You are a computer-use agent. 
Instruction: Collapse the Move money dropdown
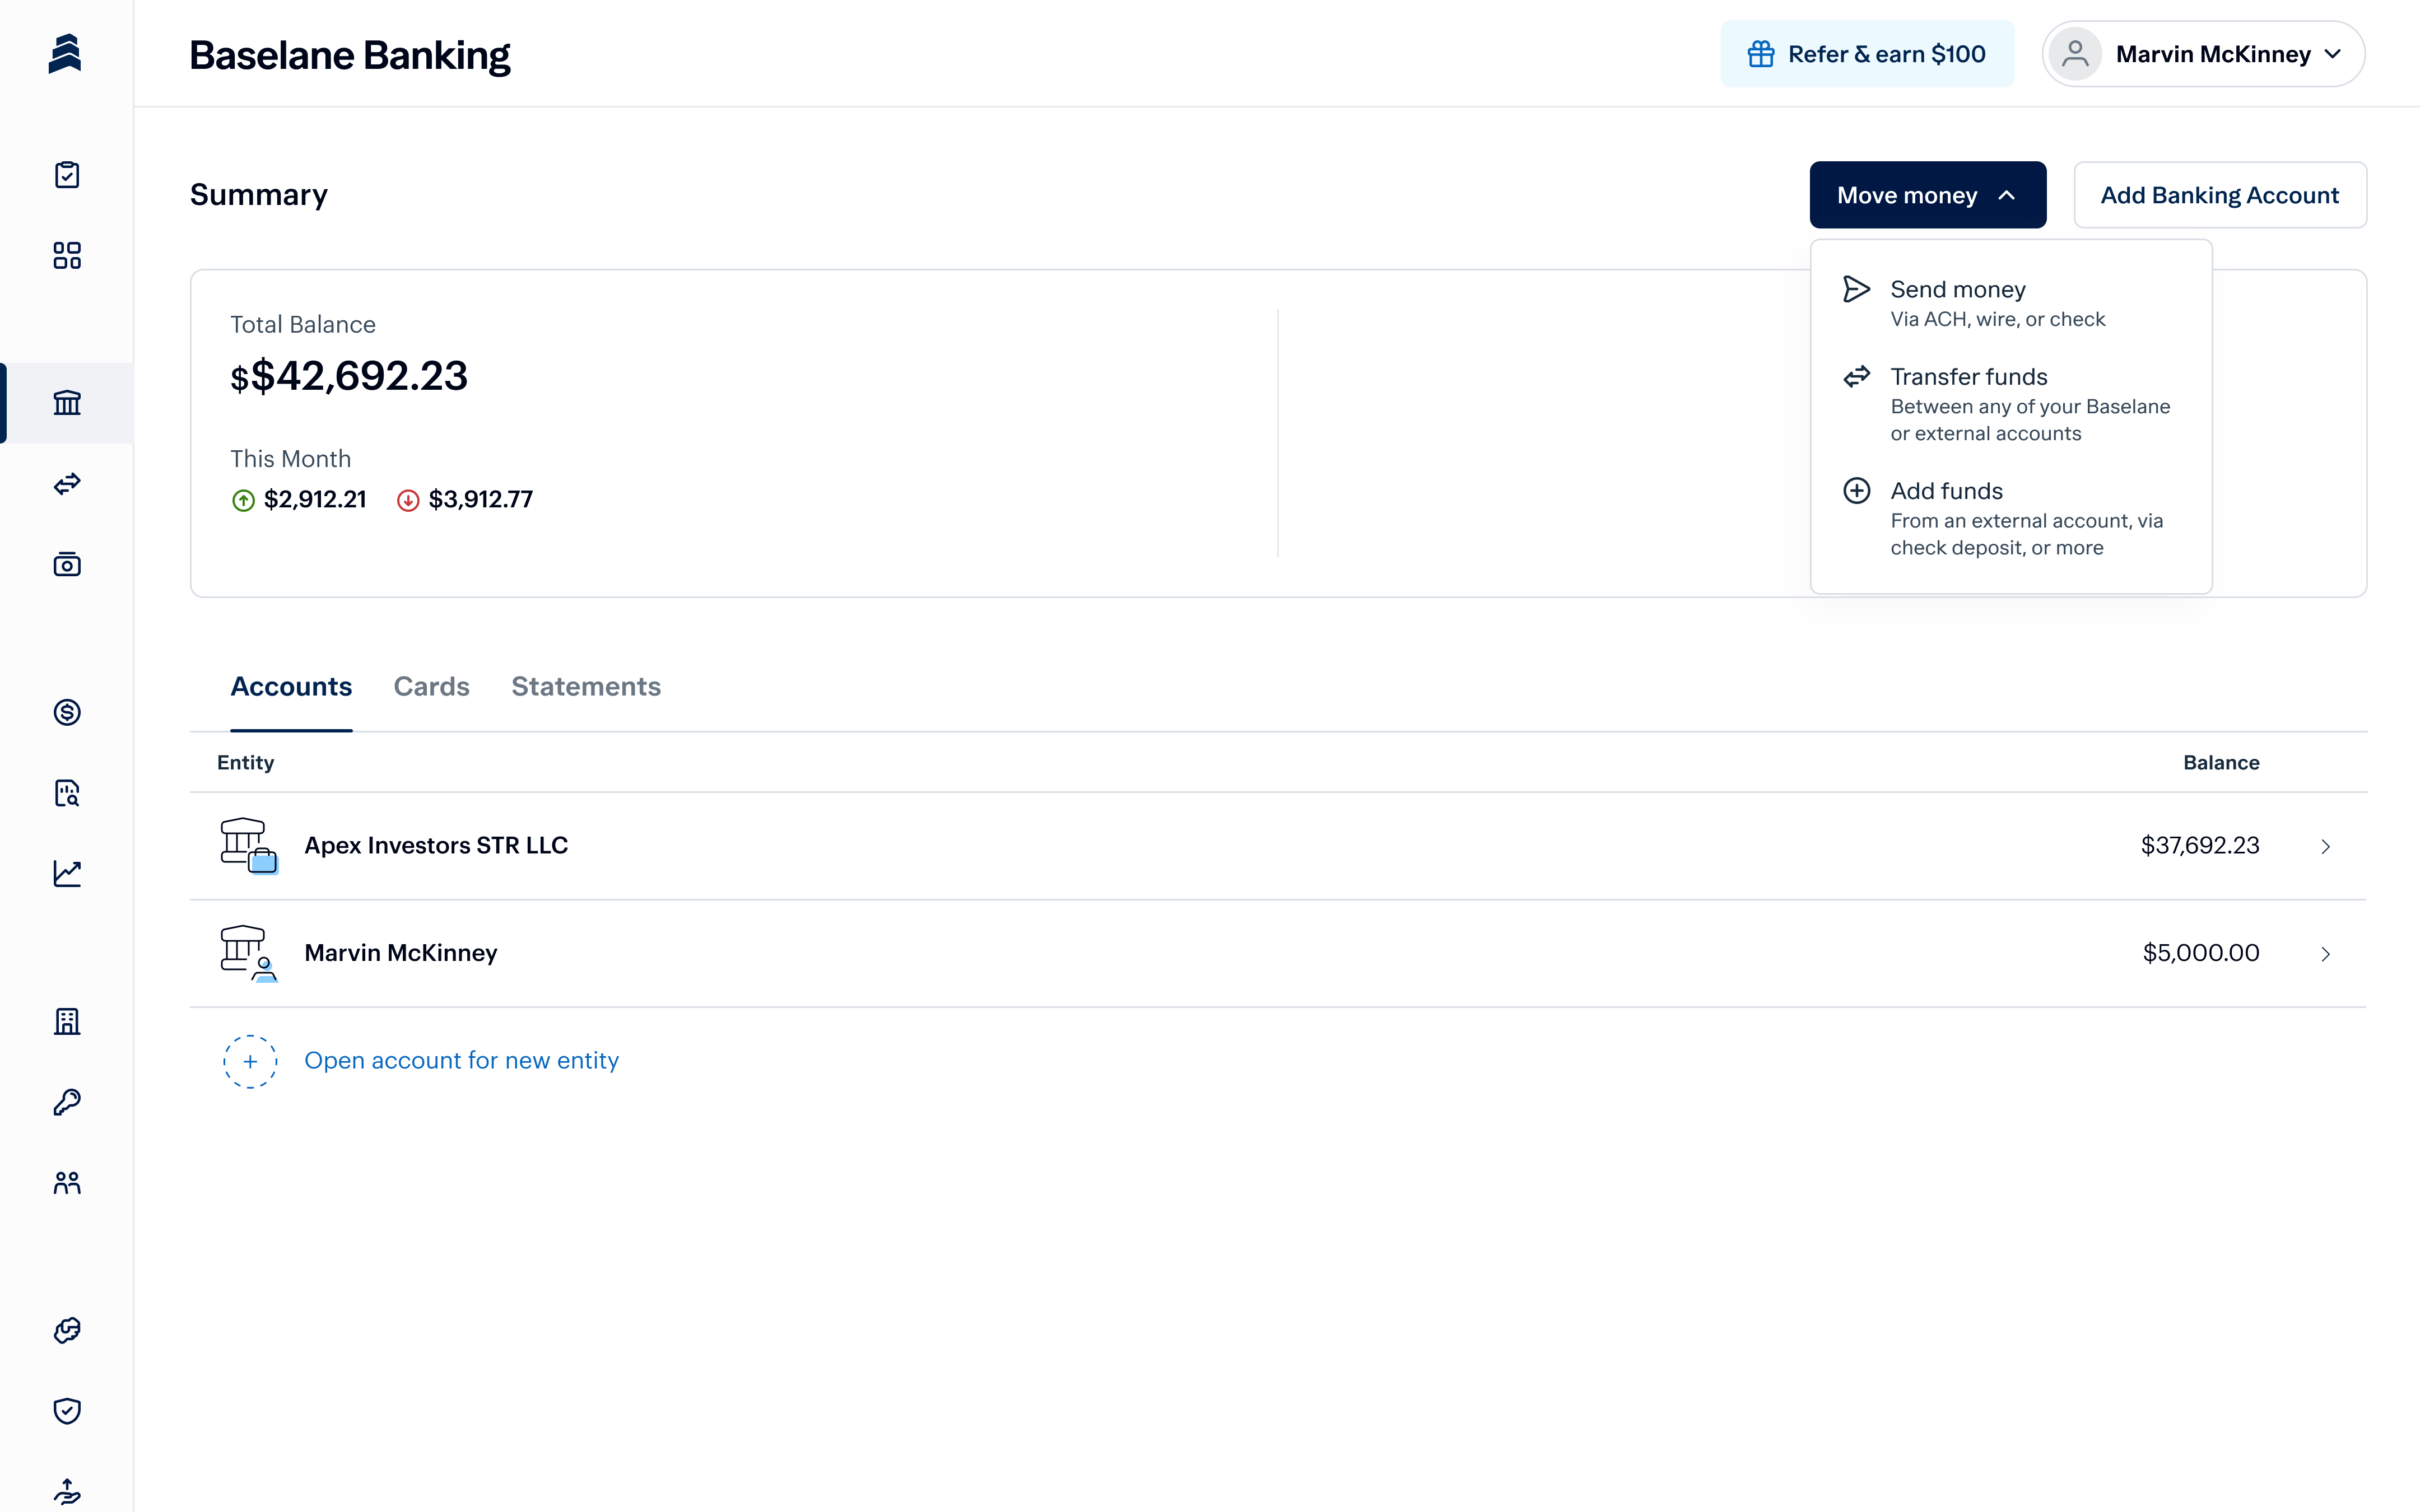[x=1927, y=195]
